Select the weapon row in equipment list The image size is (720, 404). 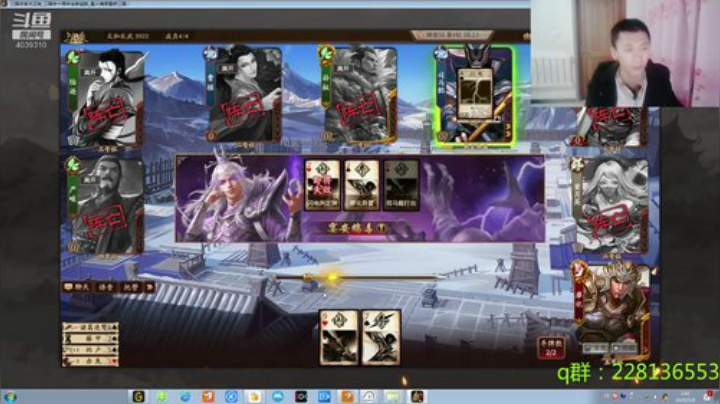tap(90, 328)
